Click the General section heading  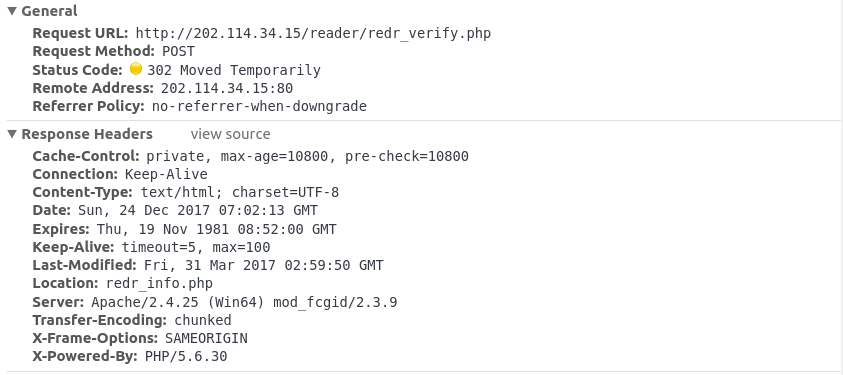pyautogui.click(x=49, y=11)
